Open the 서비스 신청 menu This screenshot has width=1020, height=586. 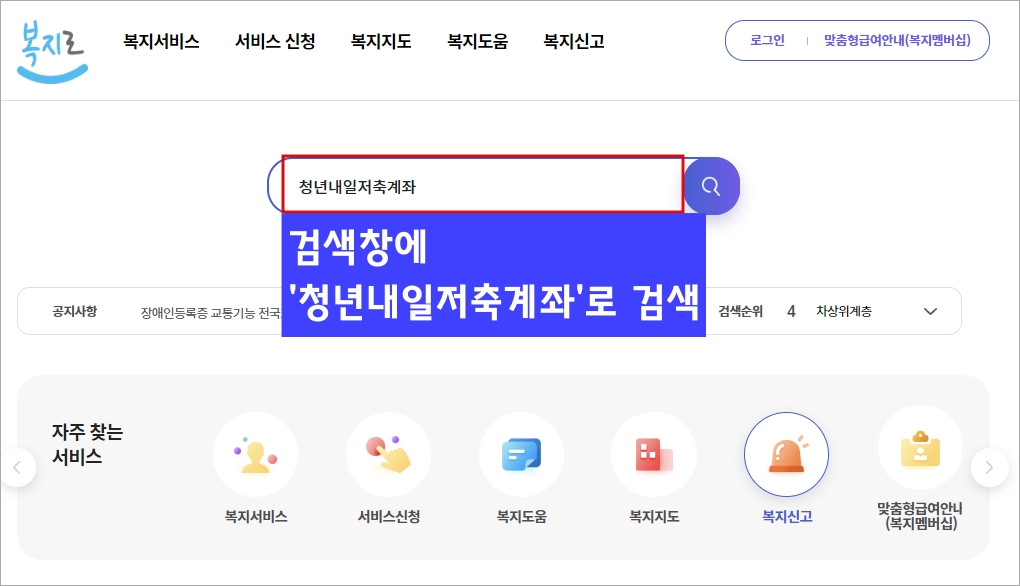(274, 42)
